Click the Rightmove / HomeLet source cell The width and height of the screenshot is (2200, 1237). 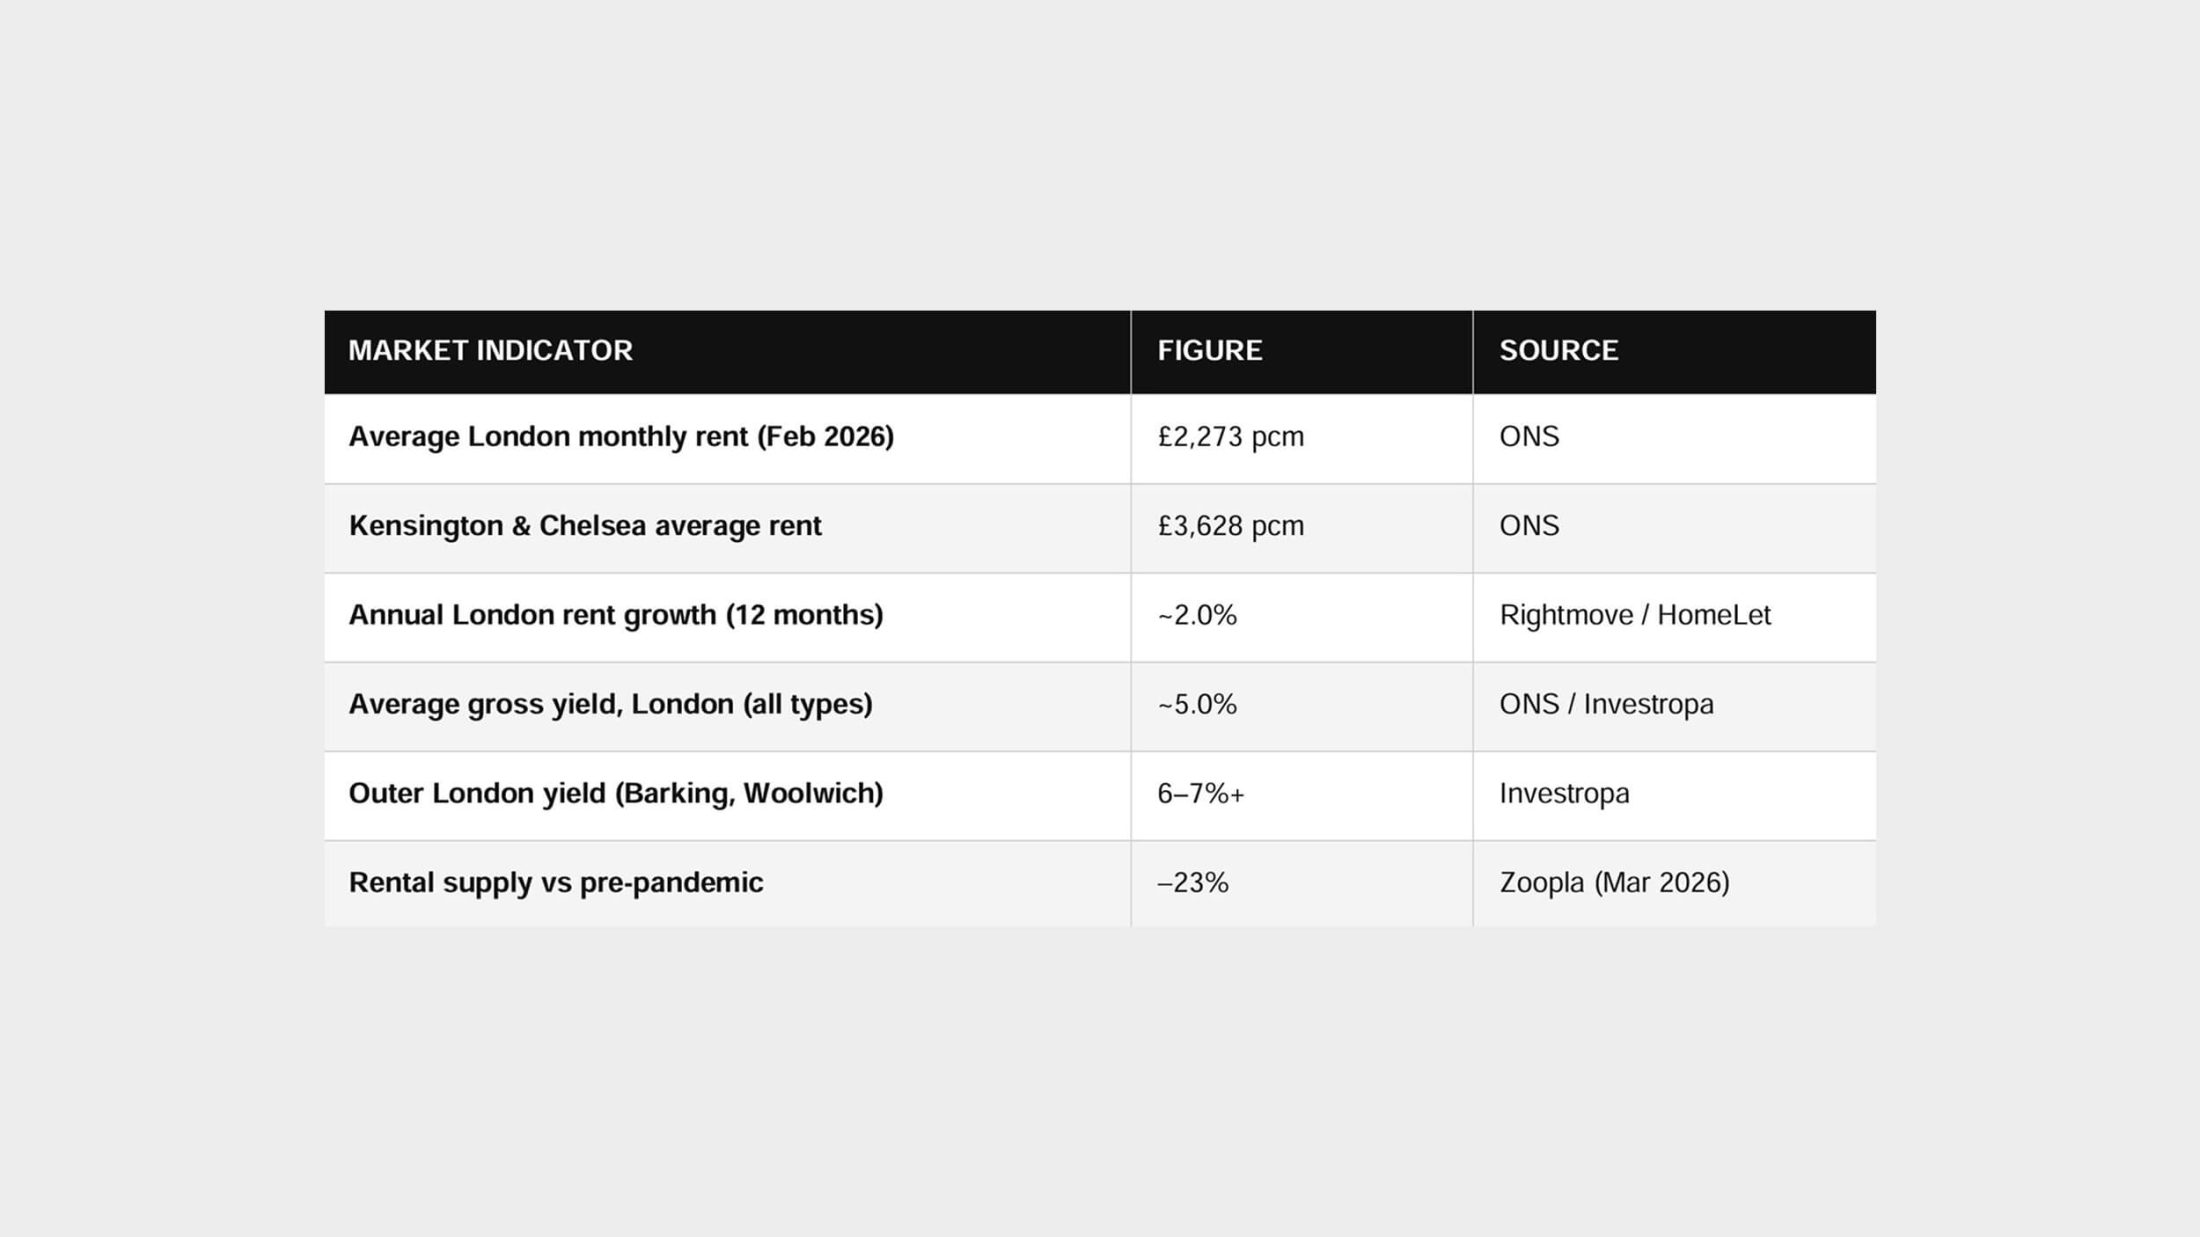click(x=1635, y=615)
